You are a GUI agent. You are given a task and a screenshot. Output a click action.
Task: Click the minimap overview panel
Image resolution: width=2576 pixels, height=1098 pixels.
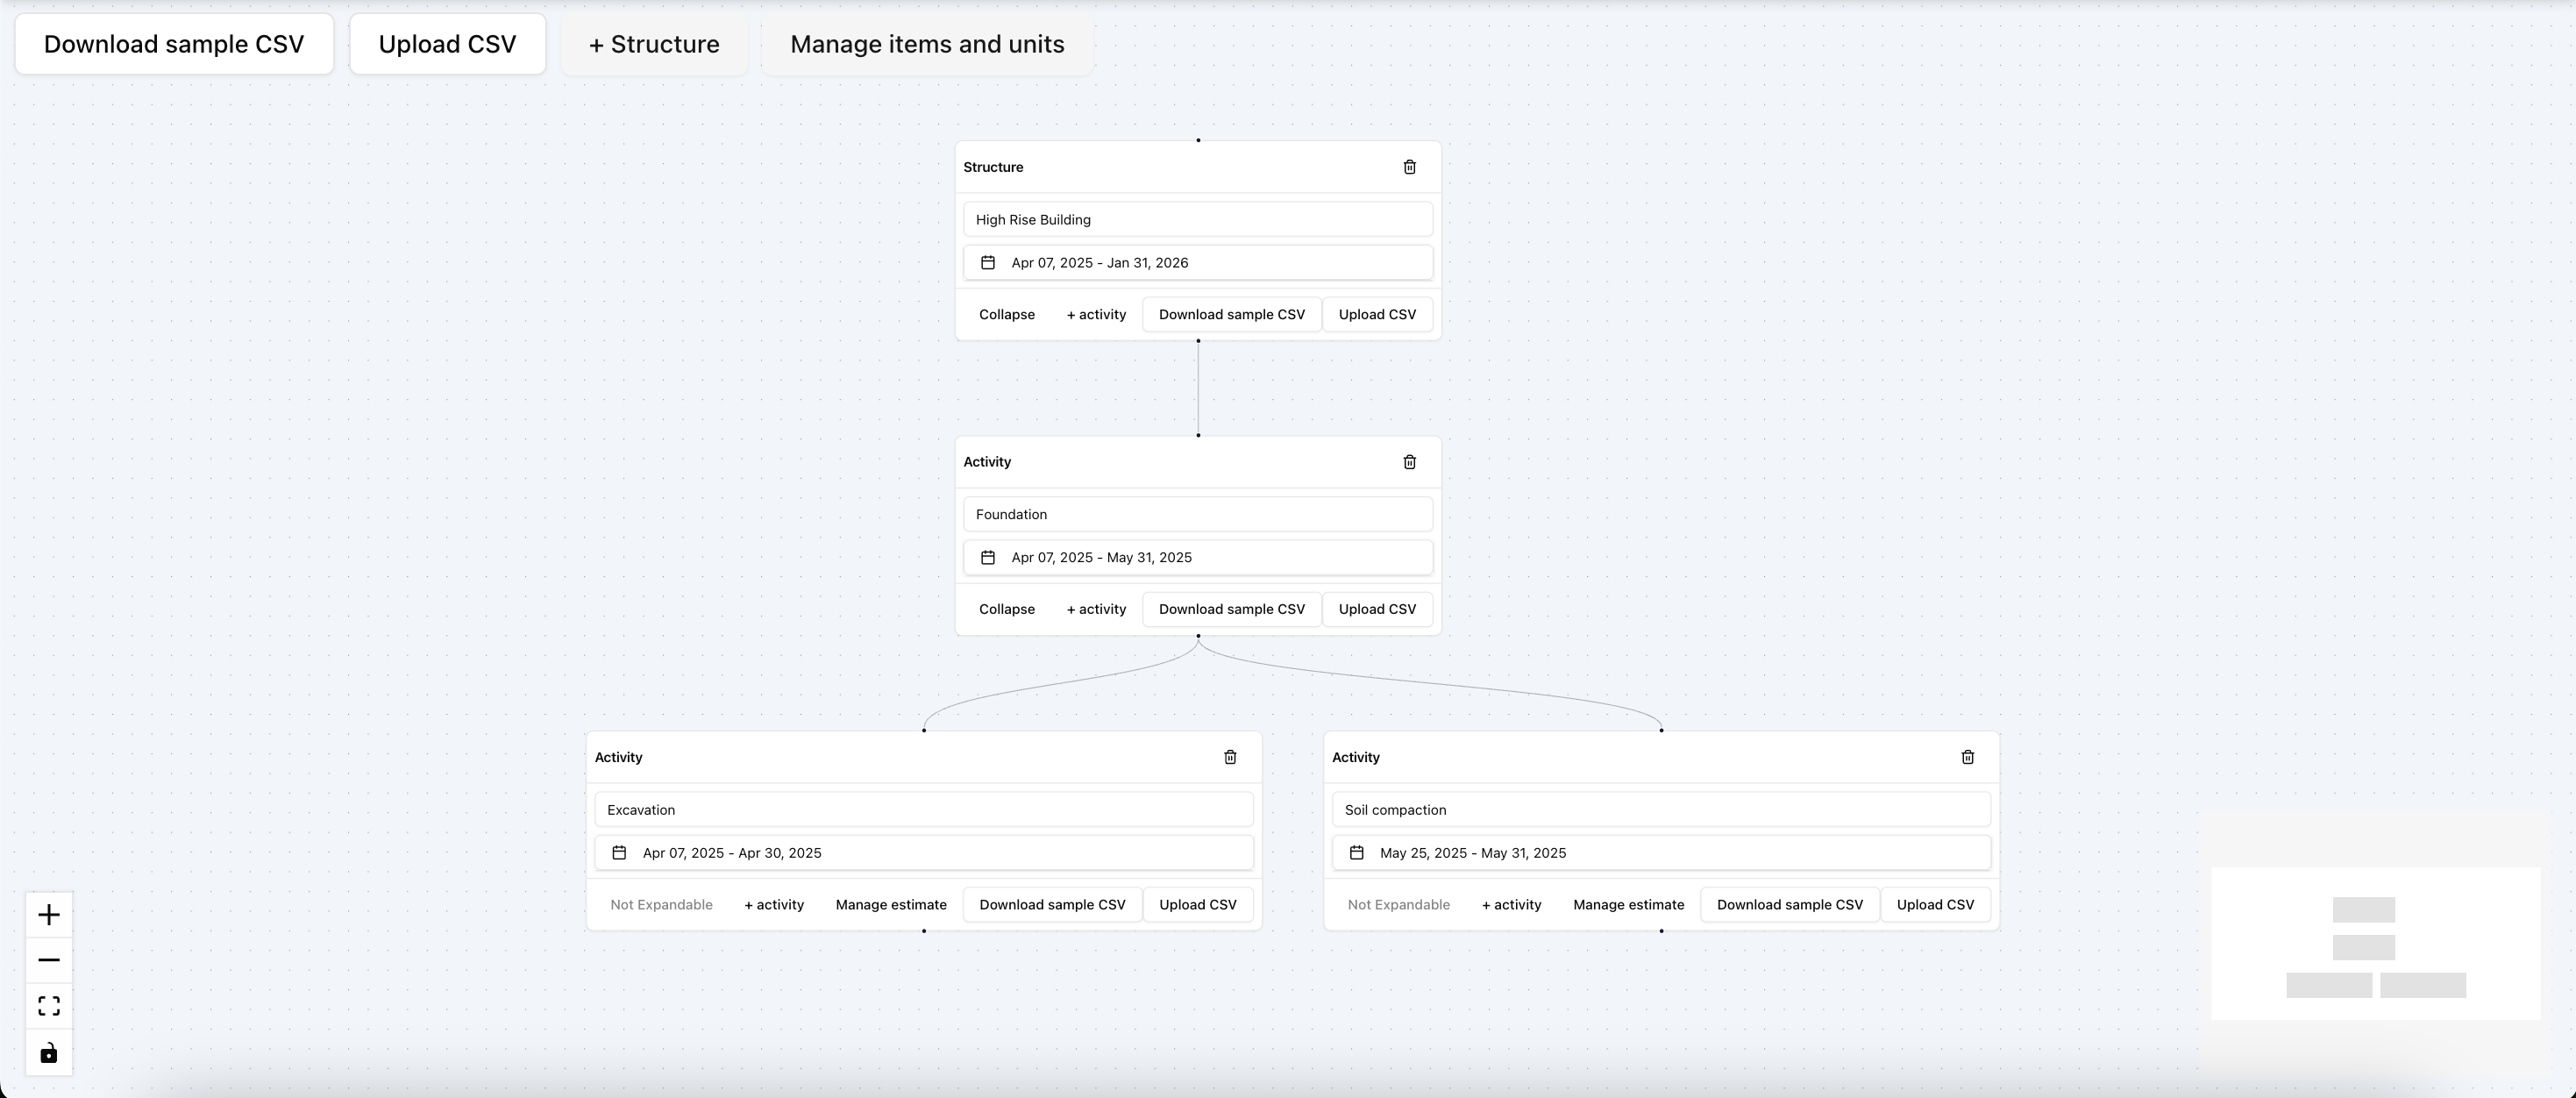click(2375, 944)
